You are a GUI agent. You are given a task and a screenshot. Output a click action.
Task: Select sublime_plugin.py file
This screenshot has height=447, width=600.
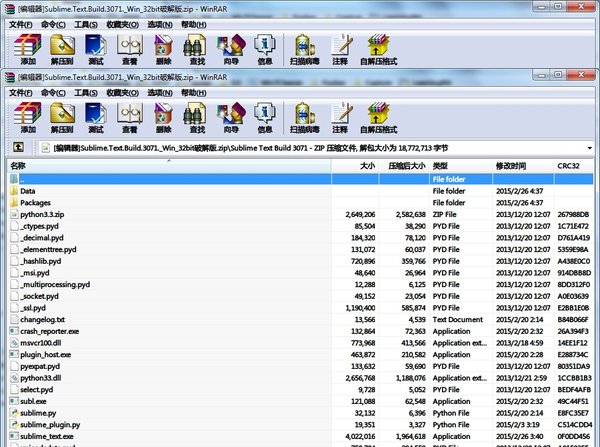click(x=301, y=424)
